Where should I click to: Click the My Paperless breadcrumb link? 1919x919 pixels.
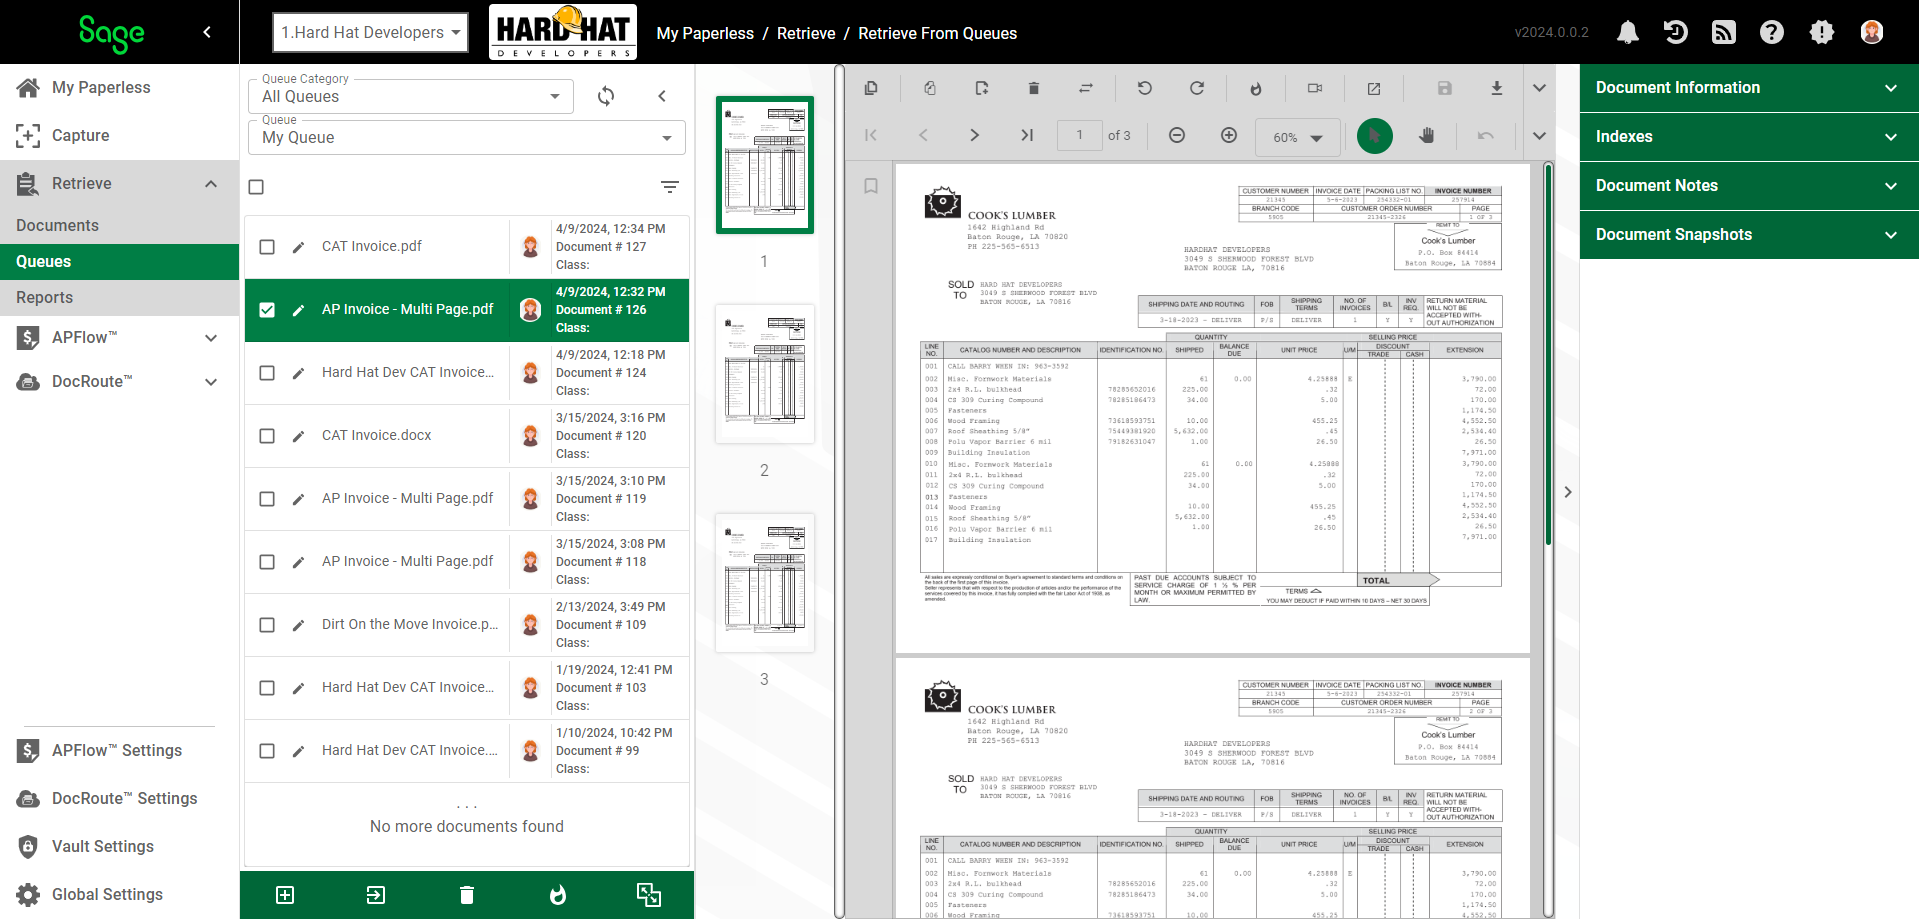tap(705, 33)
